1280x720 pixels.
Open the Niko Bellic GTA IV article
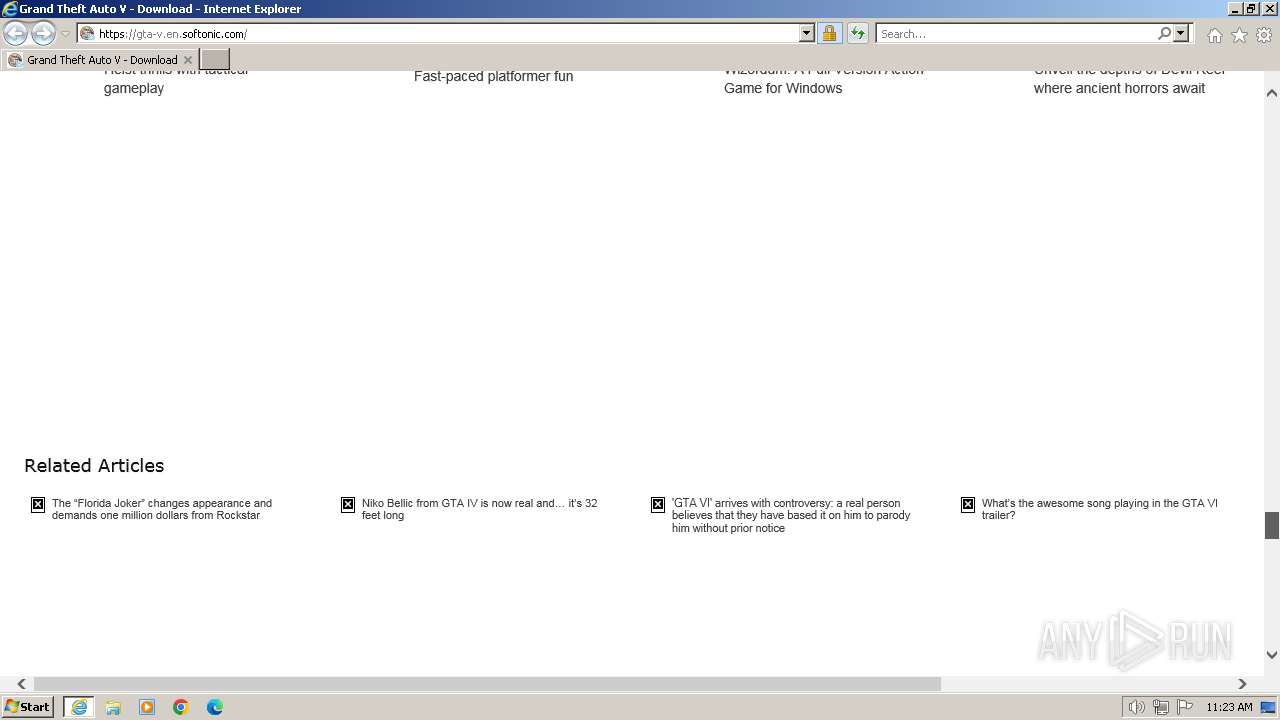tap(480, 509)
